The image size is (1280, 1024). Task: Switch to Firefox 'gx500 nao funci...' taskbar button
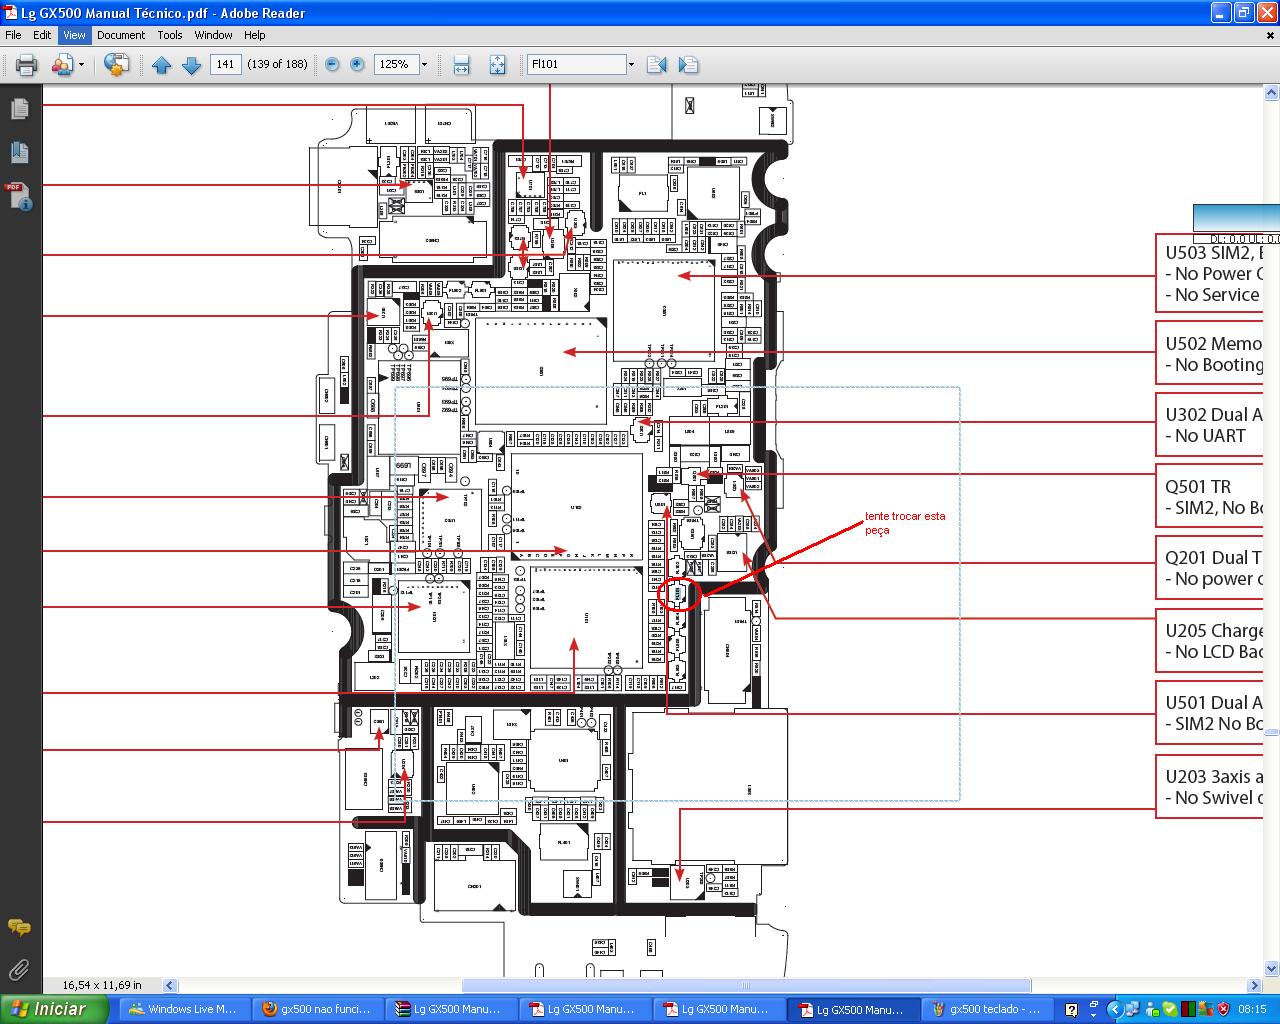click(x=318, y=1009)
